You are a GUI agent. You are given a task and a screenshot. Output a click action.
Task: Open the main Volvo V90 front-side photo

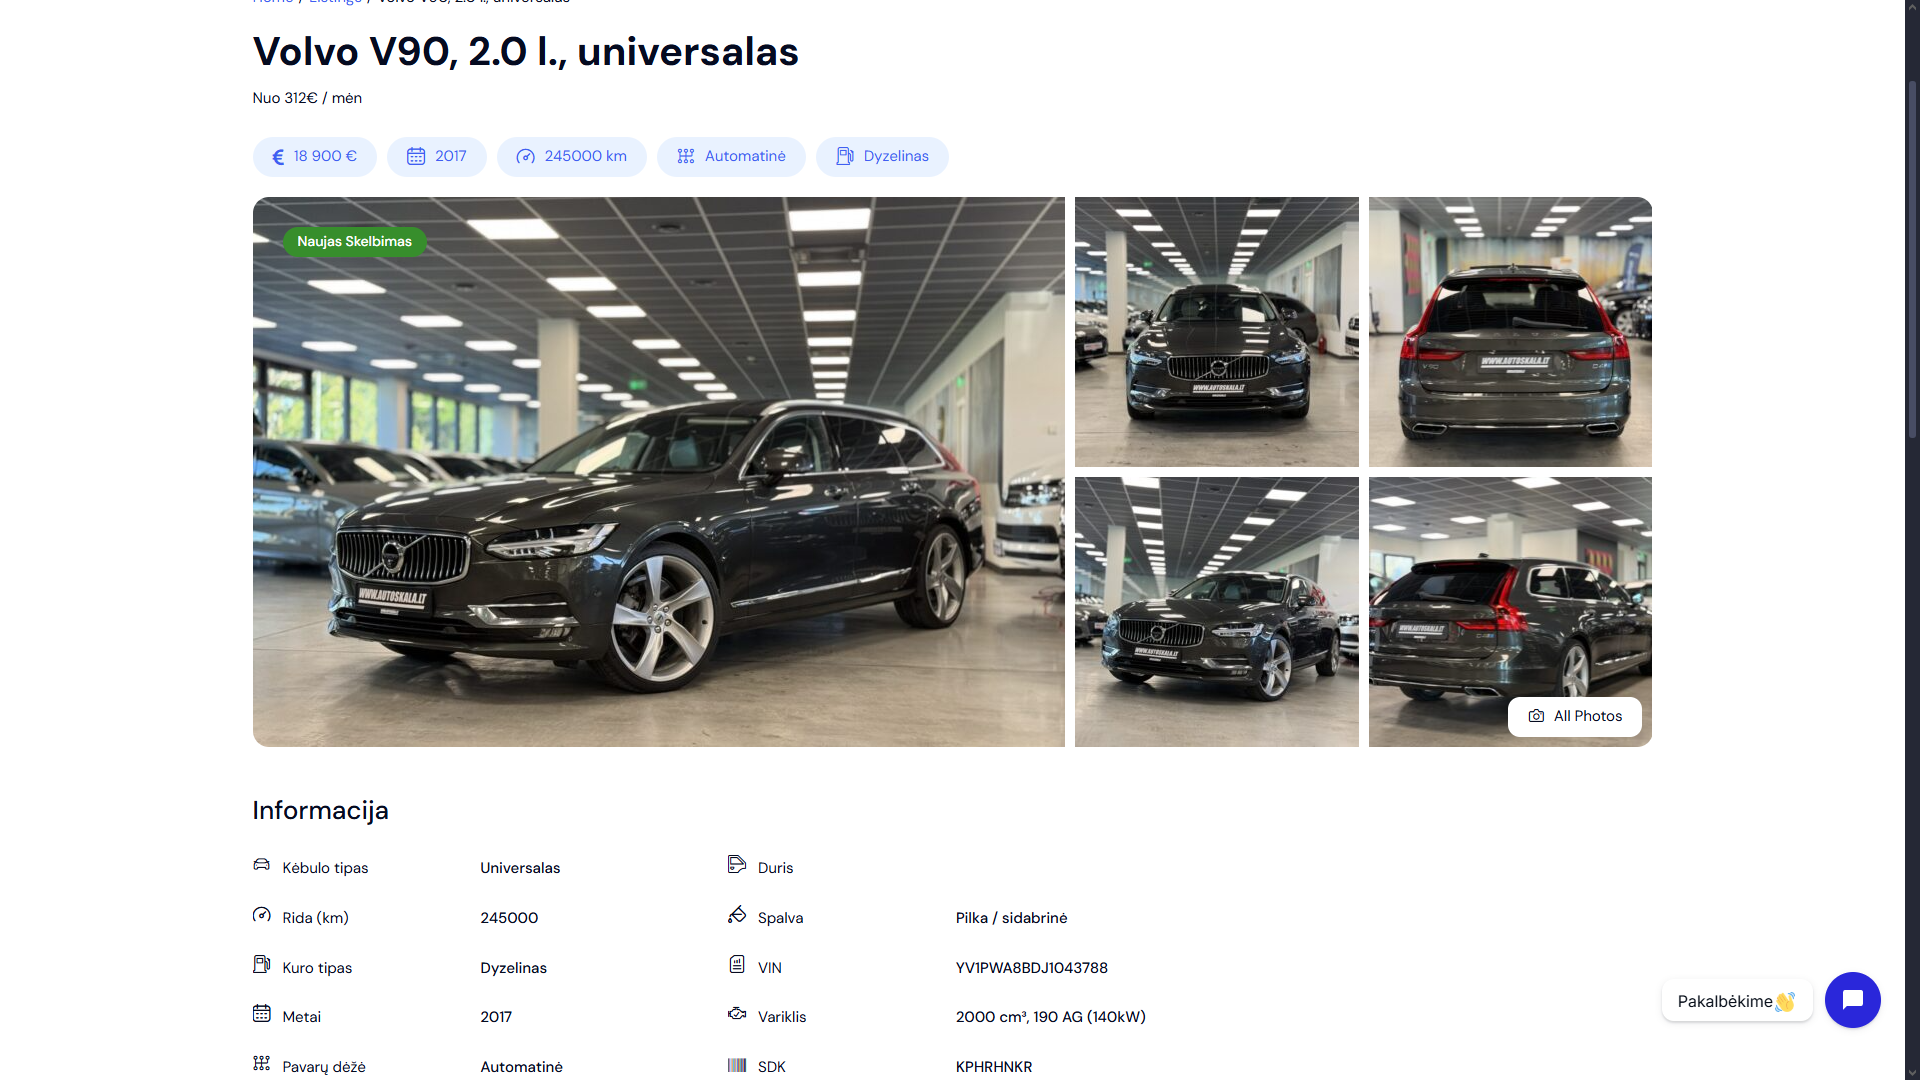pyautogui.click(x=659, y=472)
